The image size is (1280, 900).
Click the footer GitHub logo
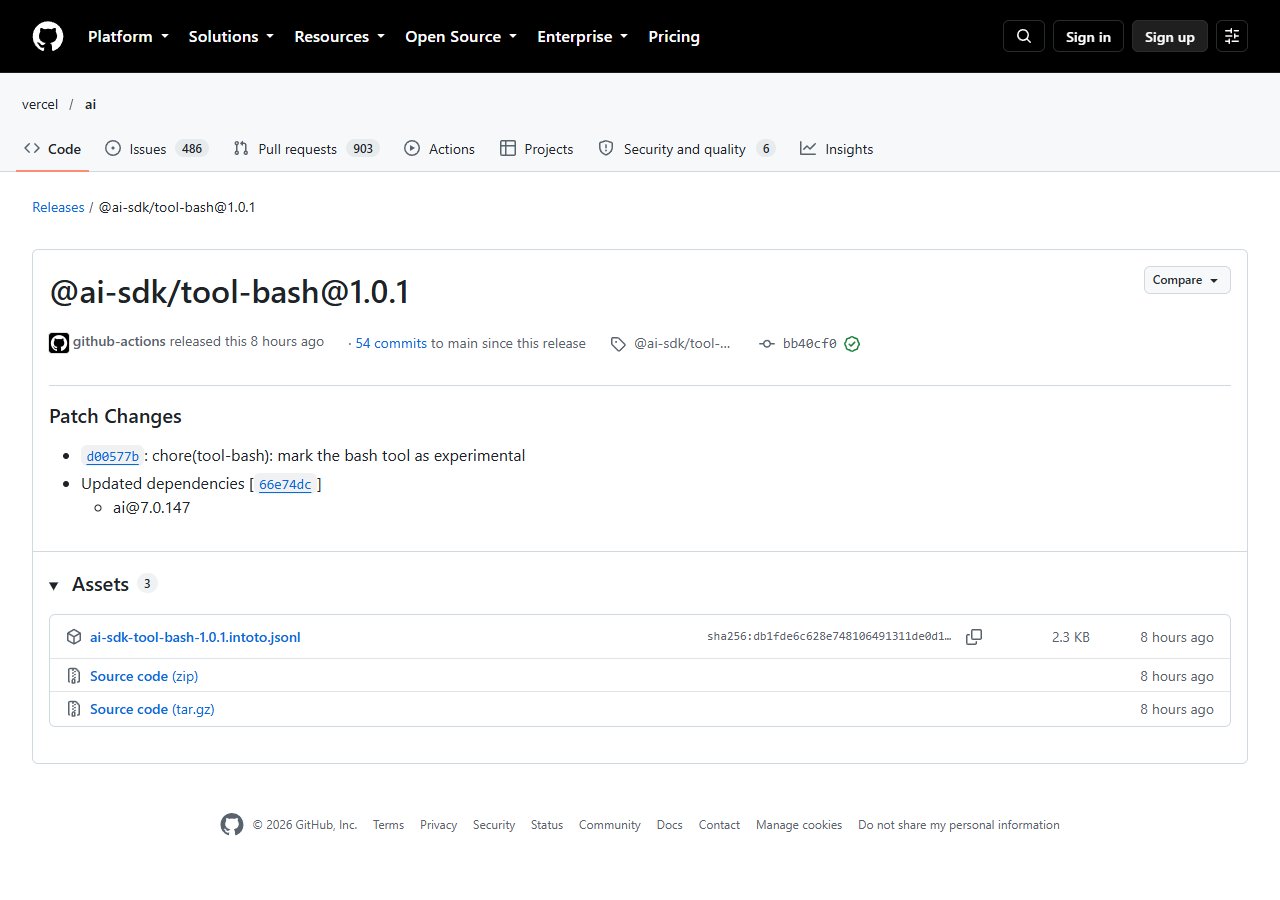point(232,825)
